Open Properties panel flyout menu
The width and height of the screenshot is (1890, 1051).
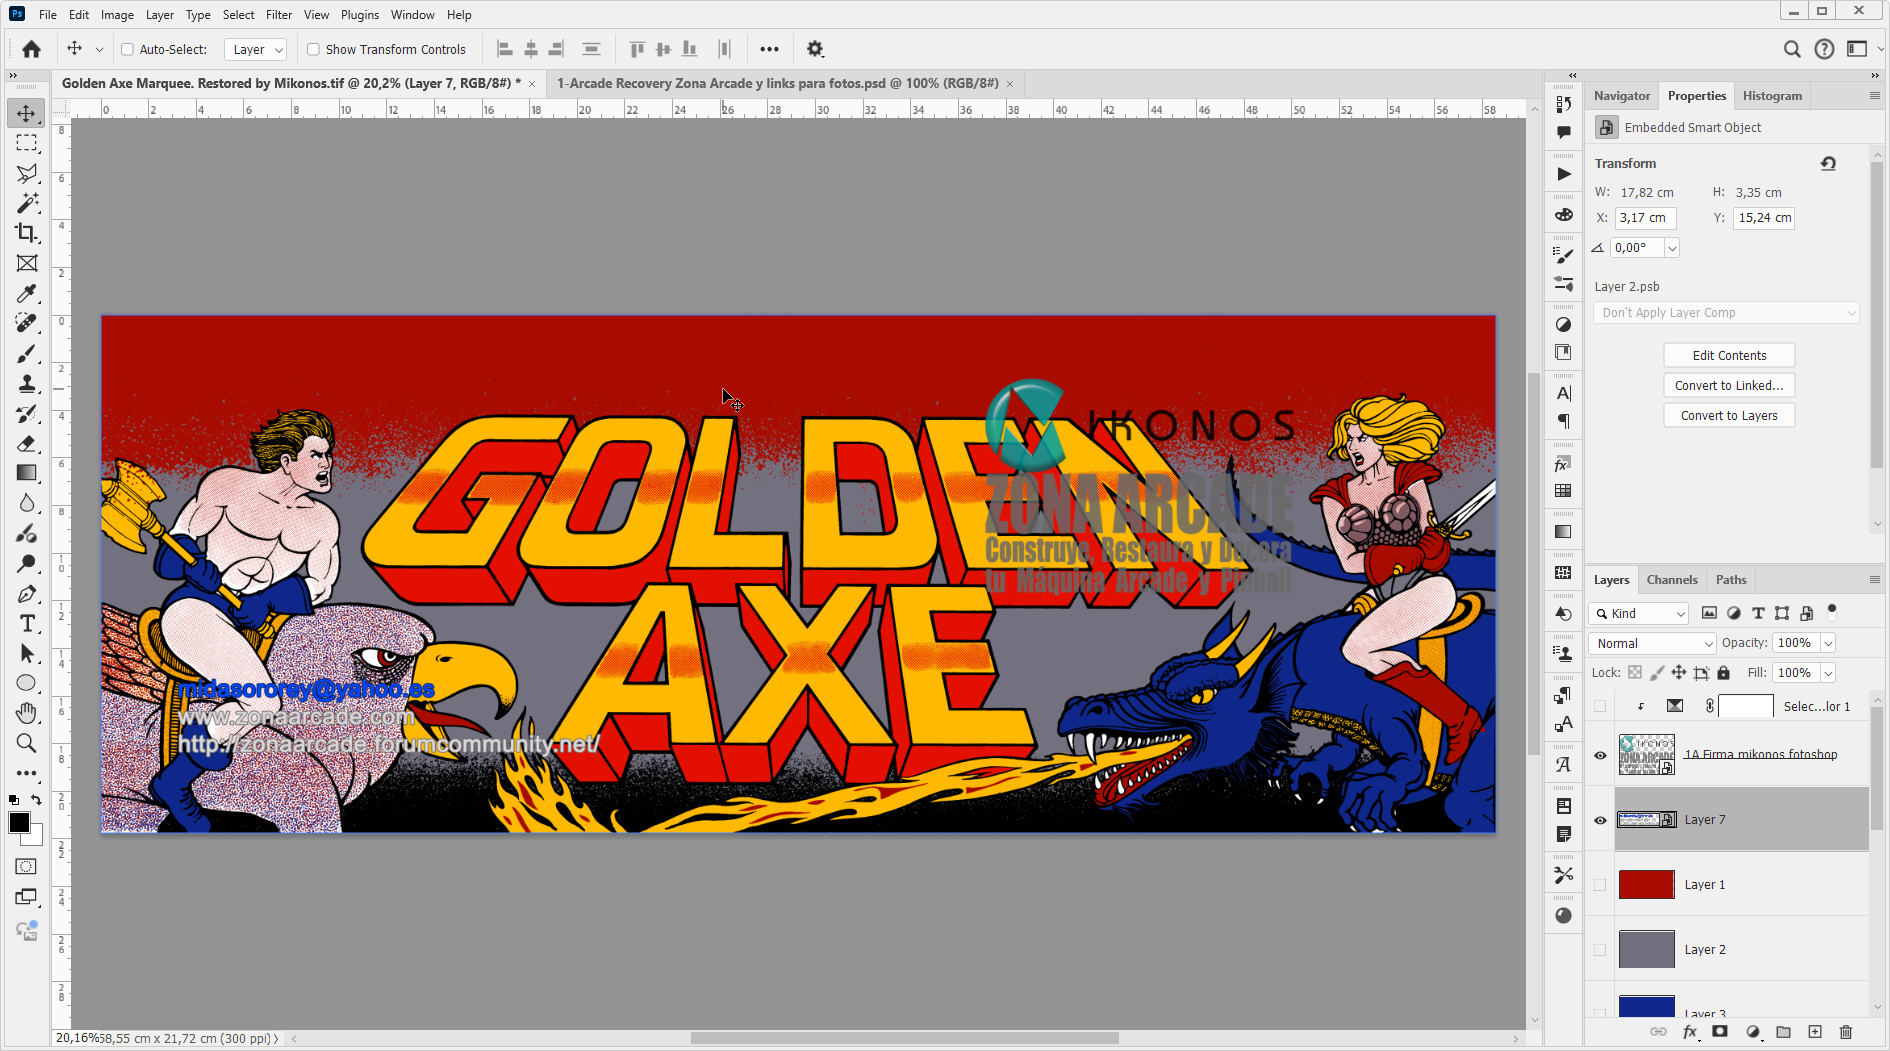[1874, 95]
